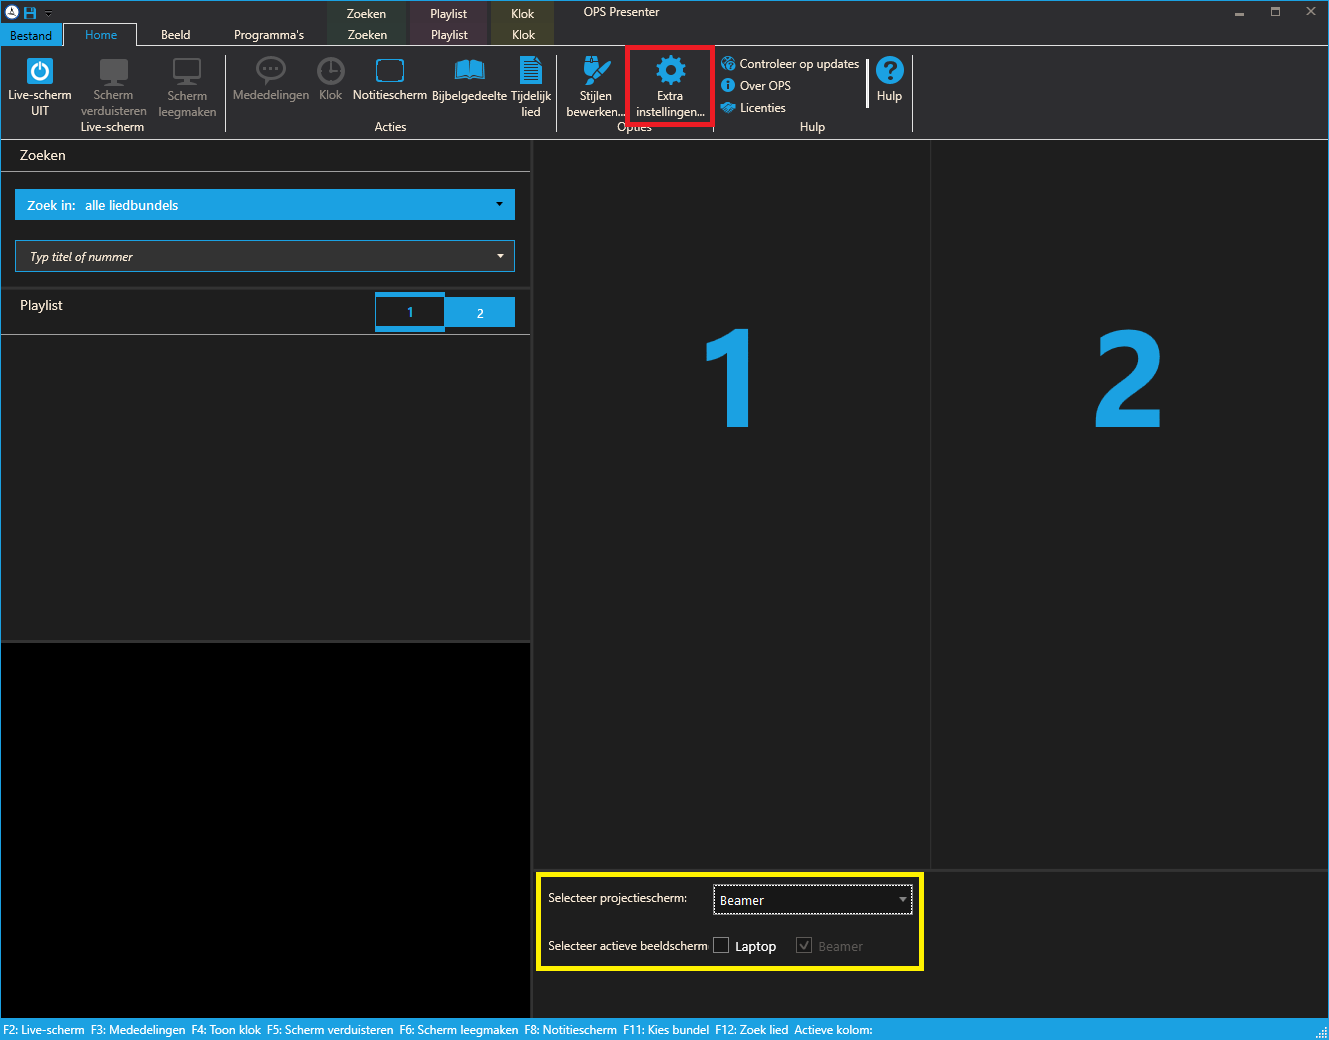Open the Programma's ribbon tab

[x=269, y=35]
